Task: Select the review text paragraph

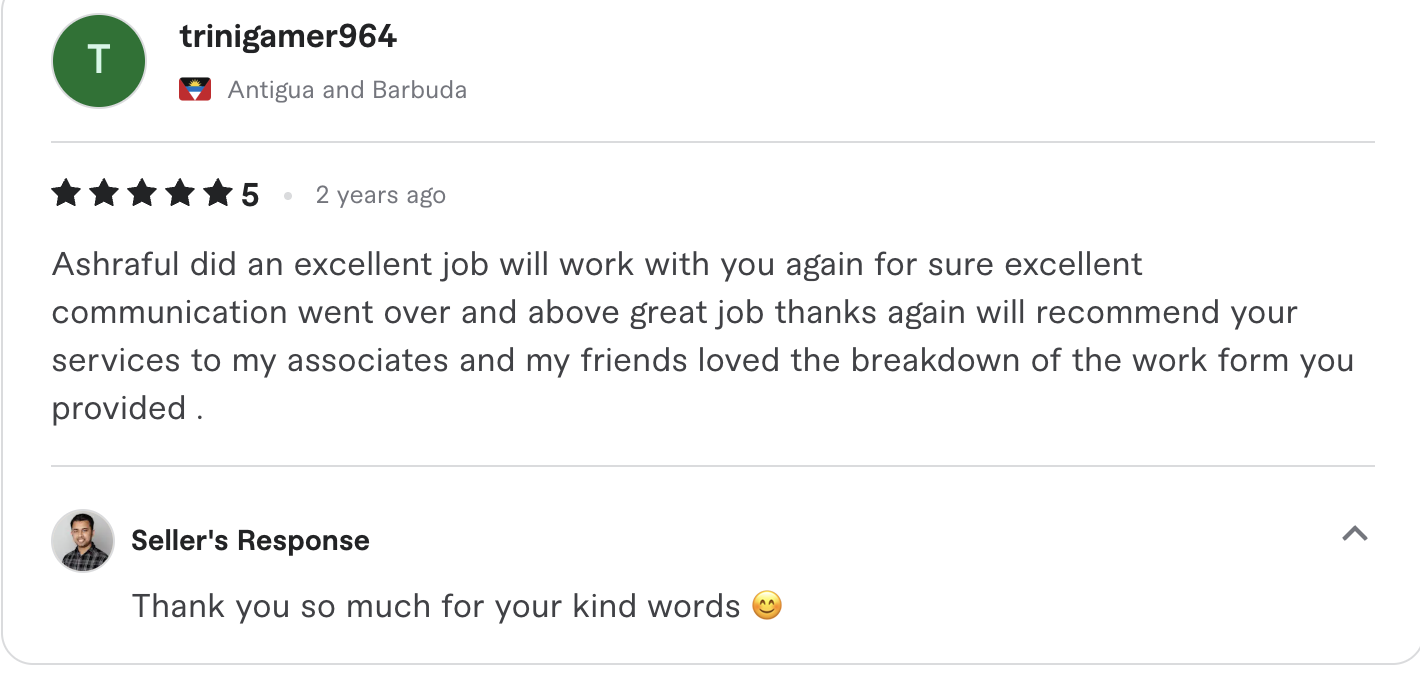Action: [700, 335]
